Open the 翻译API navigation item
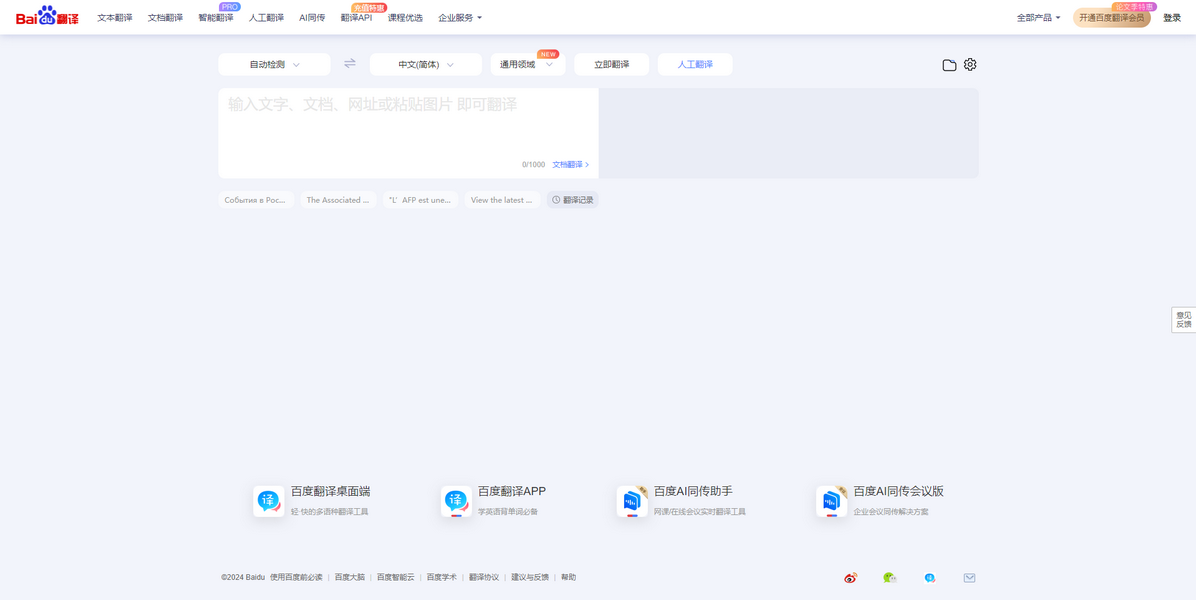The width and height of the screenshot is (1196, 600). coord(356,18)
